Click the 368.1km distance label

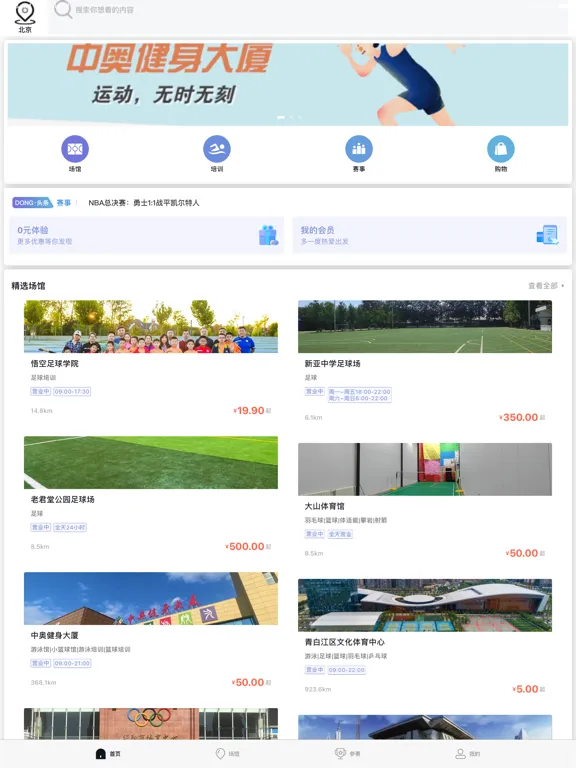tap(44, 683)
